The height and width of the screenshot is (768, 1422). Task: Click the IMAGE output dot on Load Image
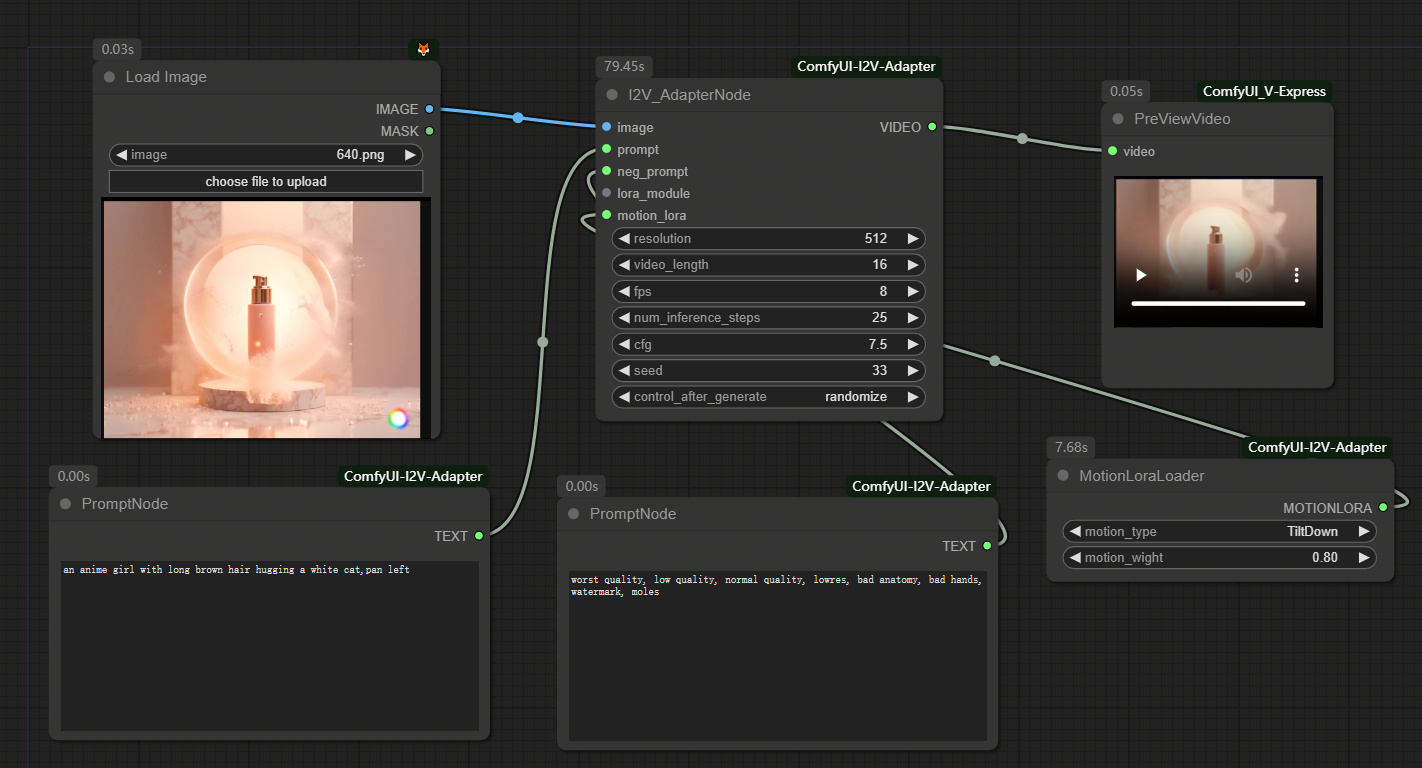point(430,109)
